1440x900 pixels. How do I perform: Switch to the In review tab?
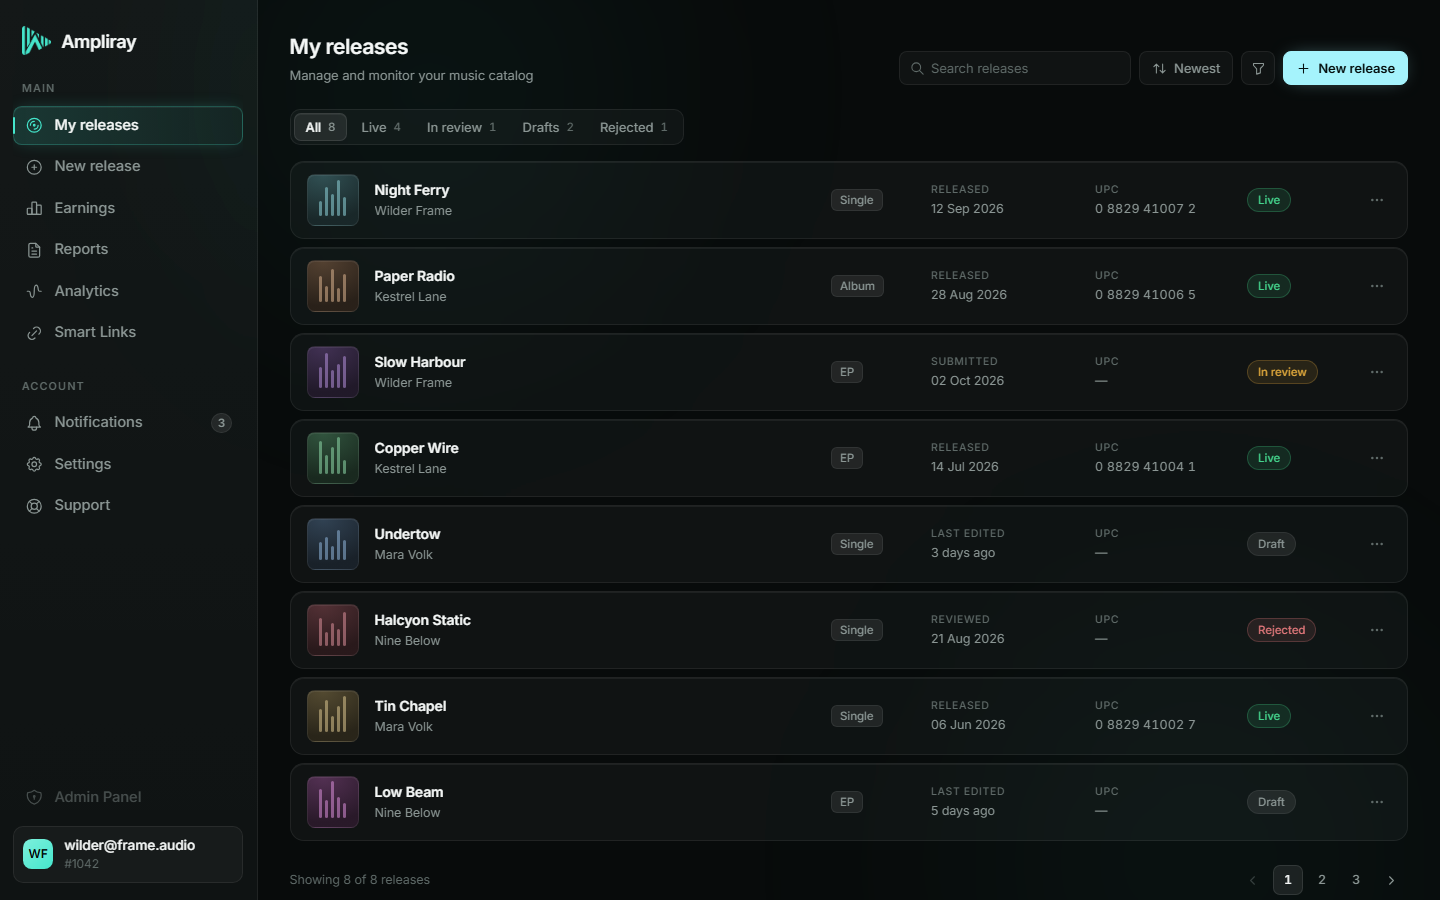coord(461,127)
